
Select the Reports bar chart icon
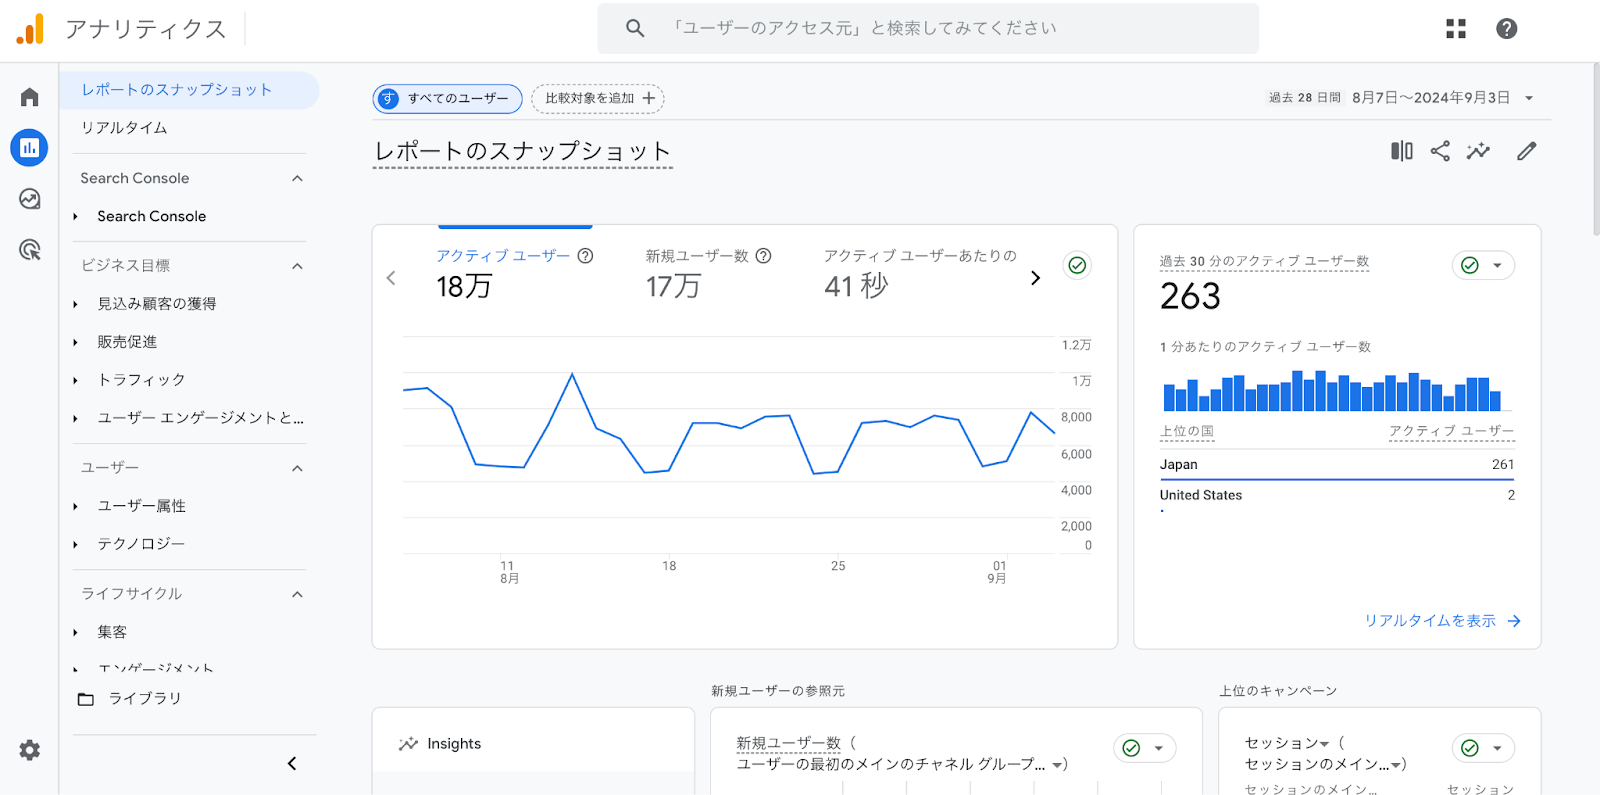[x=29, y=148]
